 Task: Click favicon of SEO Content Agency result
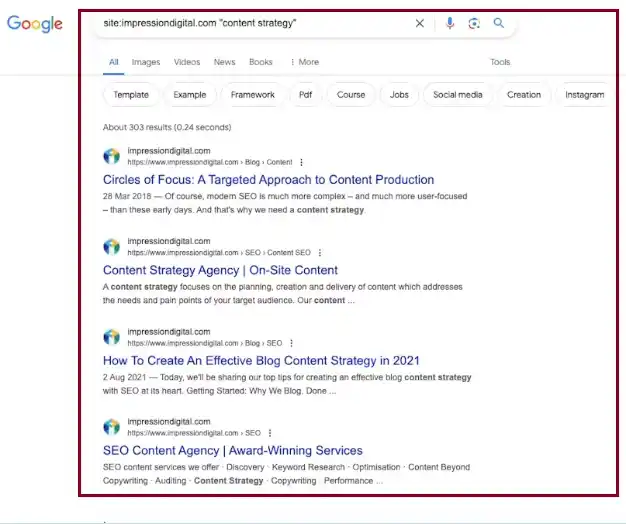point(111,427)
